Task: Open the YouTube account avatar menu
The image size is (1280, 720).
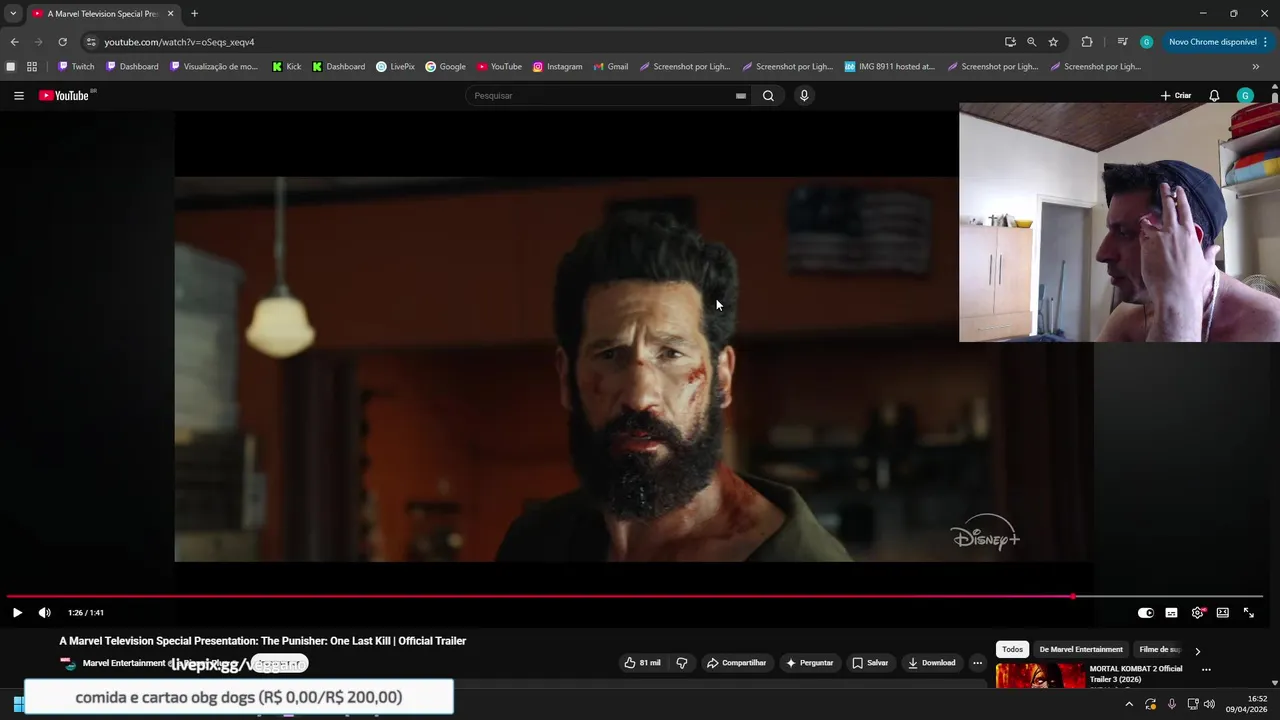Action: 1245,96
